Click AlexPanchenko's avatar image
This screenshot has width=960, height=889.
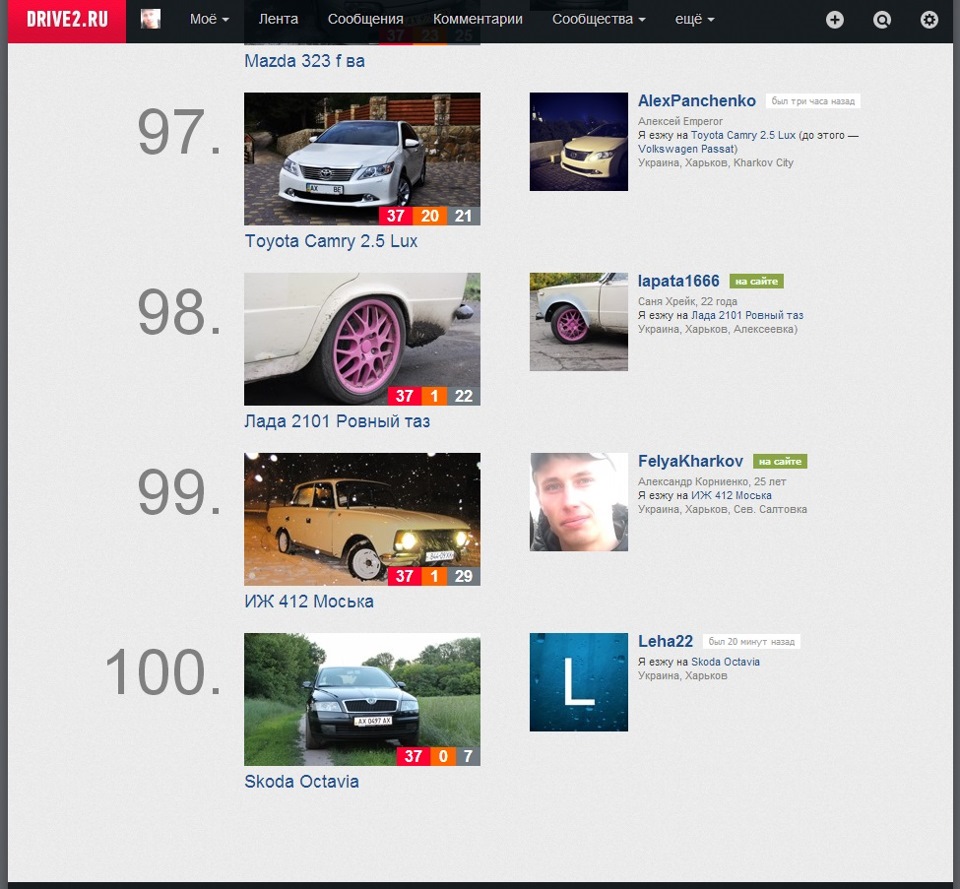tap(579, 141)
